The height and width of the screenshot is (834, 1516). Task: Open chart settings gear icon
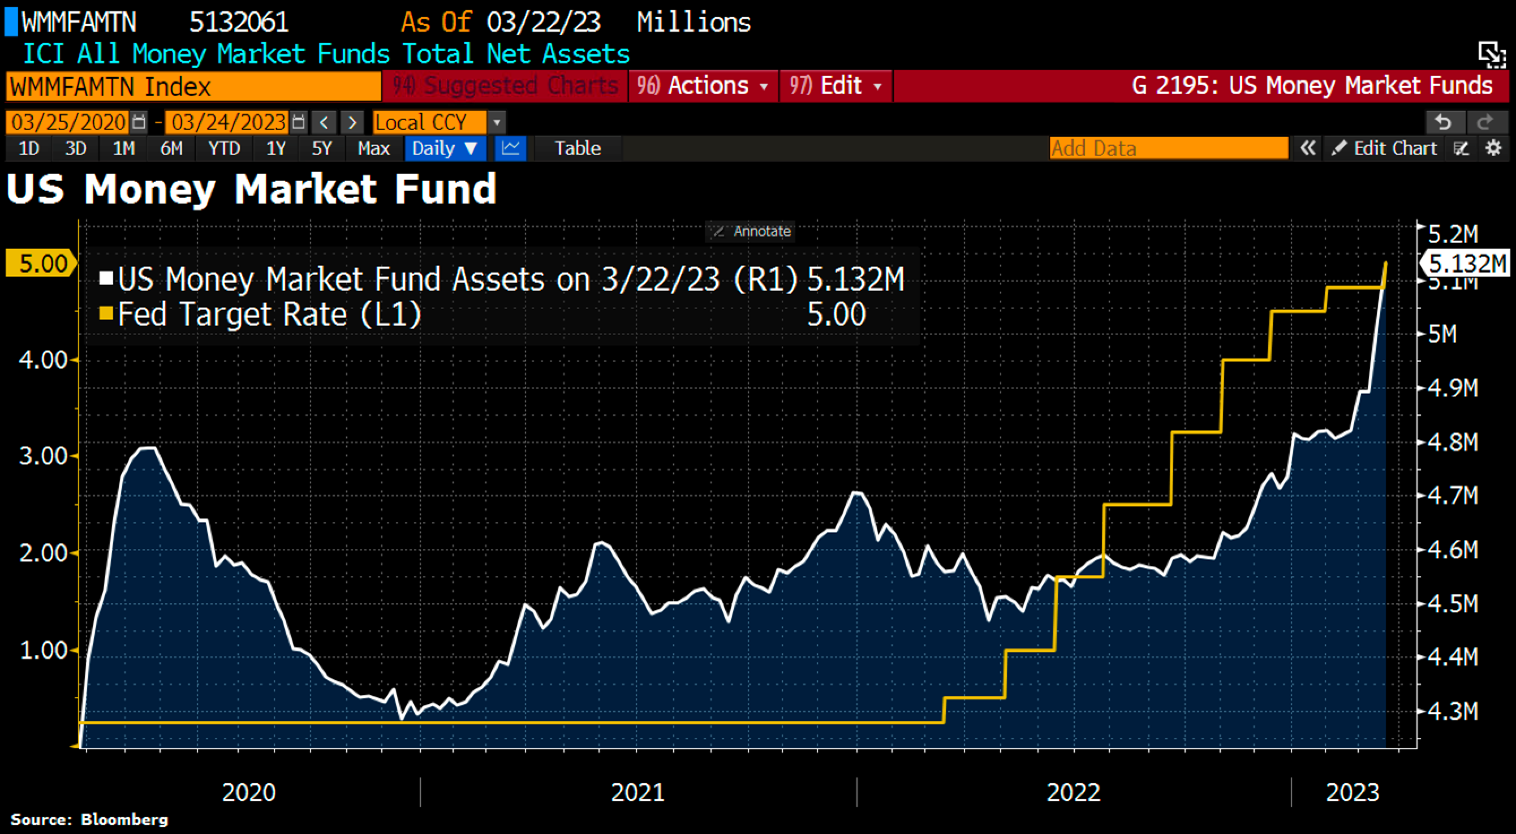pos(1493,148)
